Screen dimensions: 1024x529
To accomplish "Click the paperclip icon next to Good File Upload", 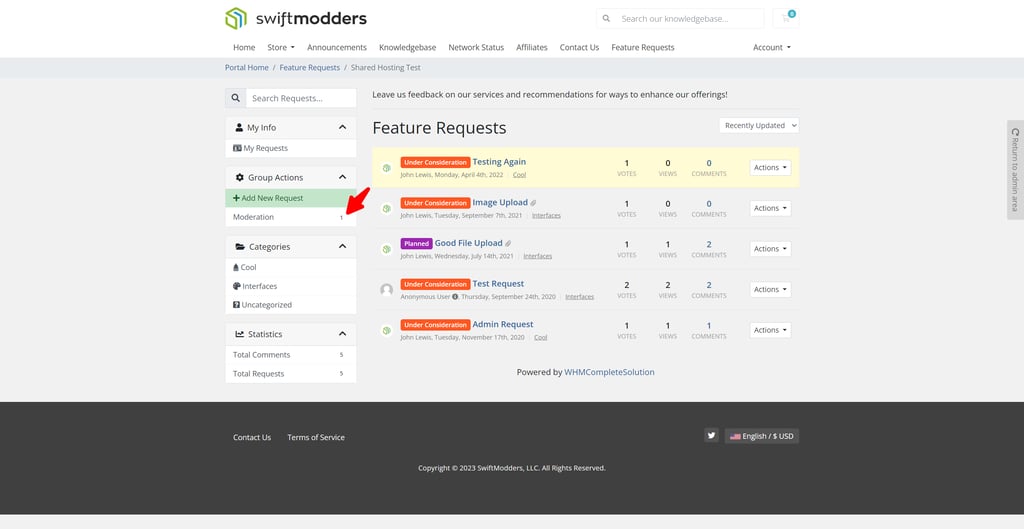I will click(508, 244).
